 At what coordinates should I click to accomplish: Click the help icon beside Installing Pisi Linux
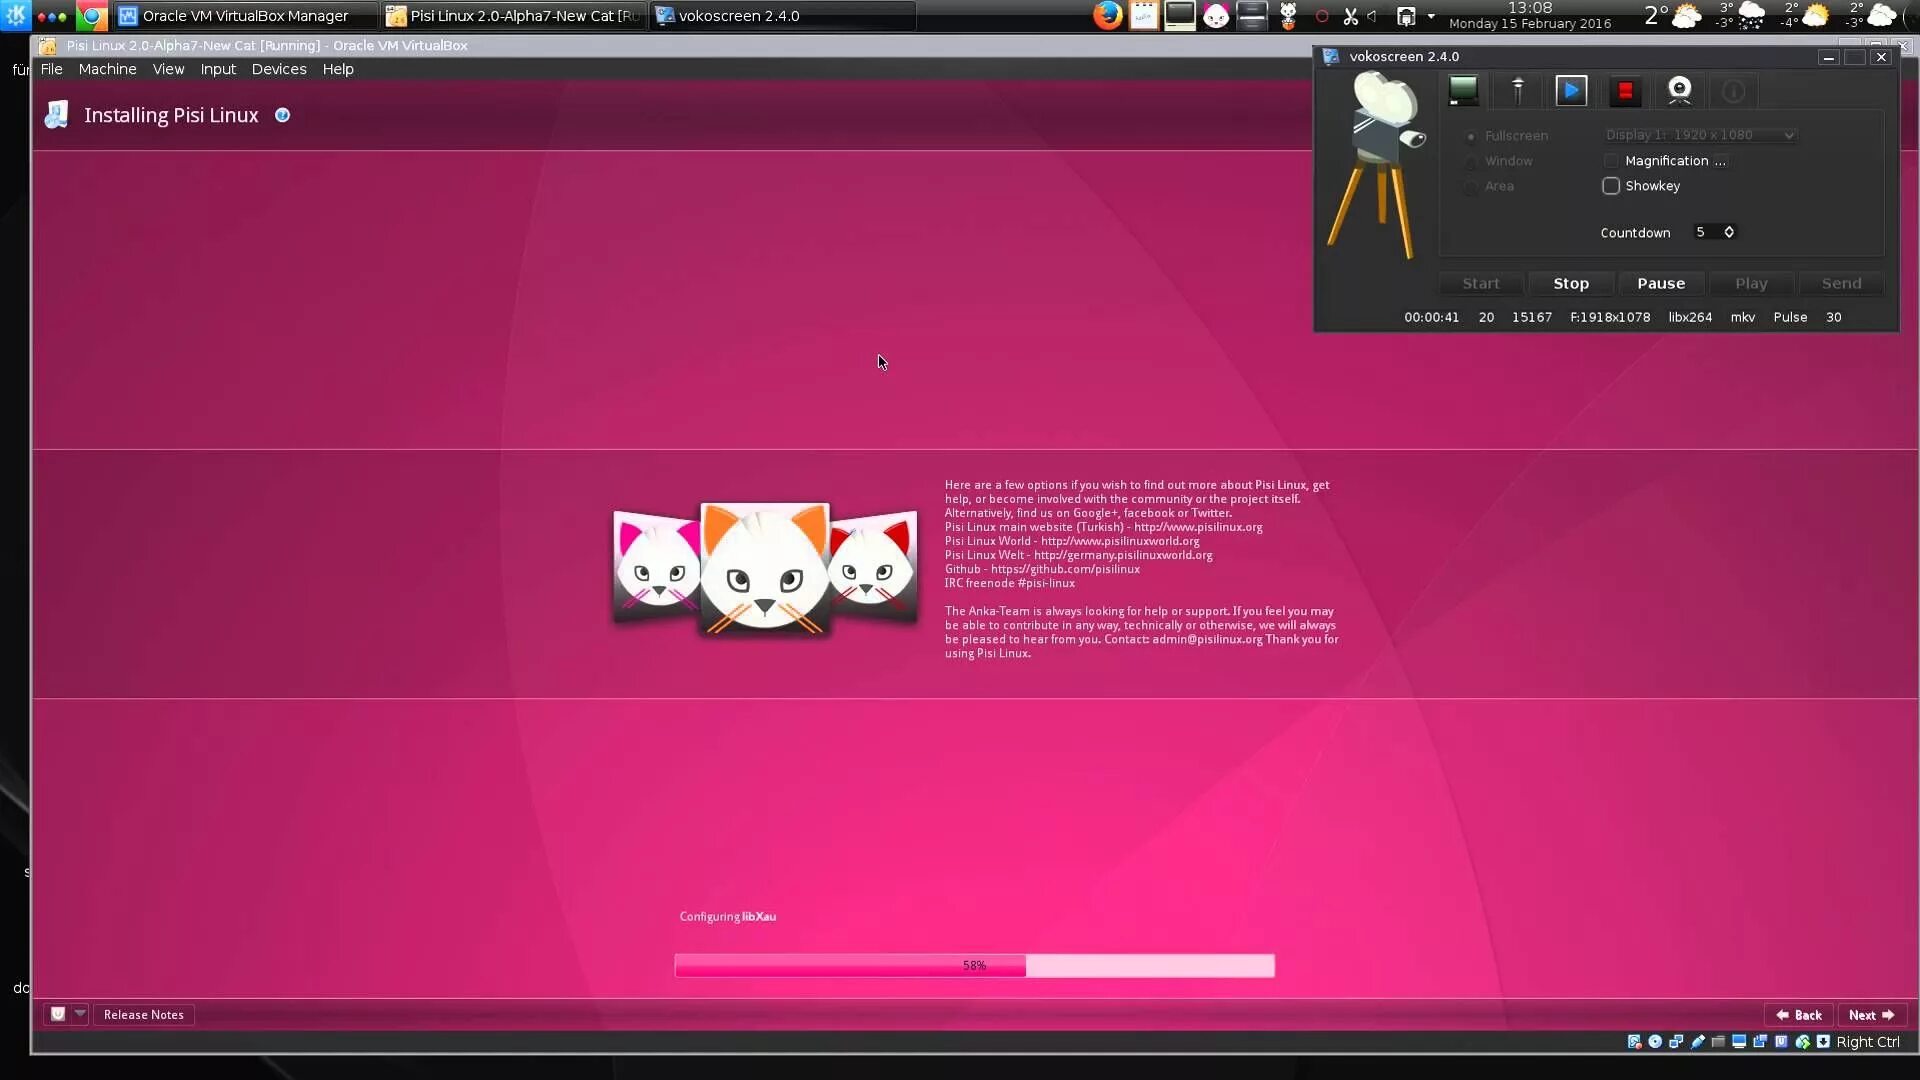click(x=282, y=115)
